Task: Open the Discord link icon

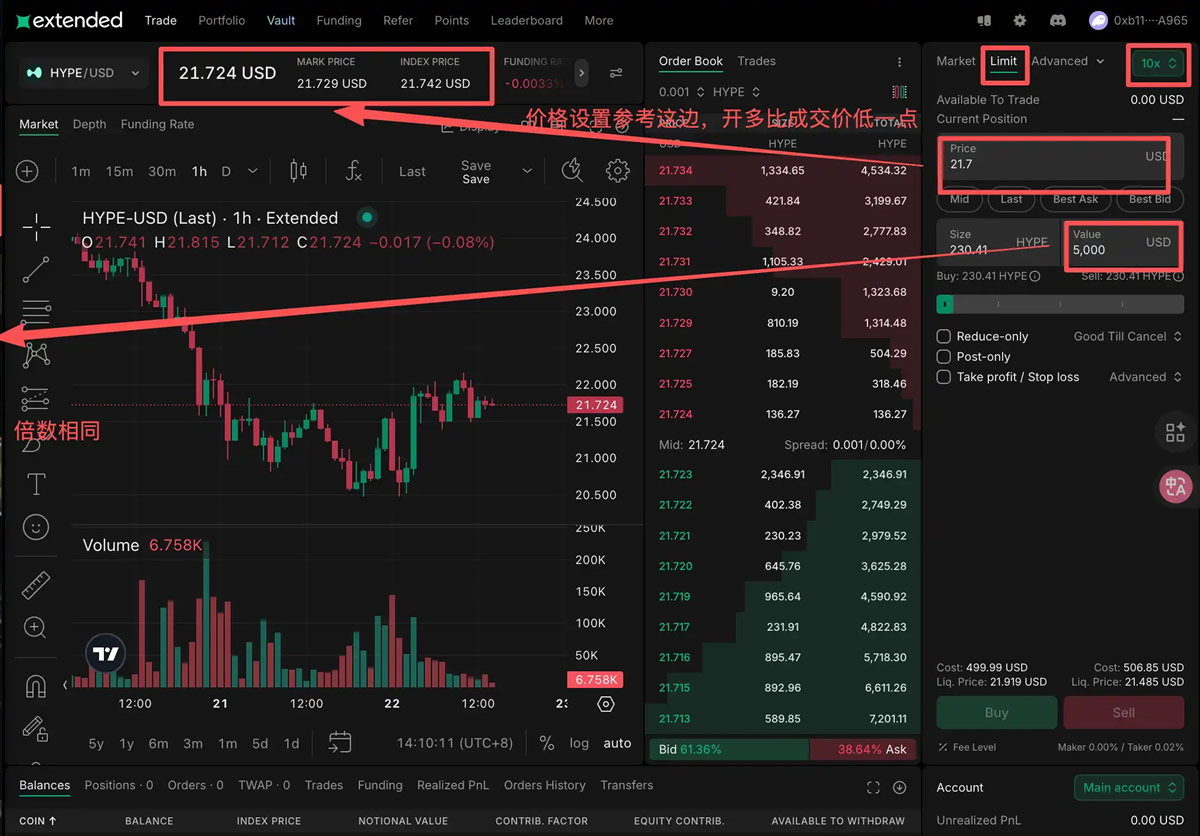Action: click(x=1058, y=20)
